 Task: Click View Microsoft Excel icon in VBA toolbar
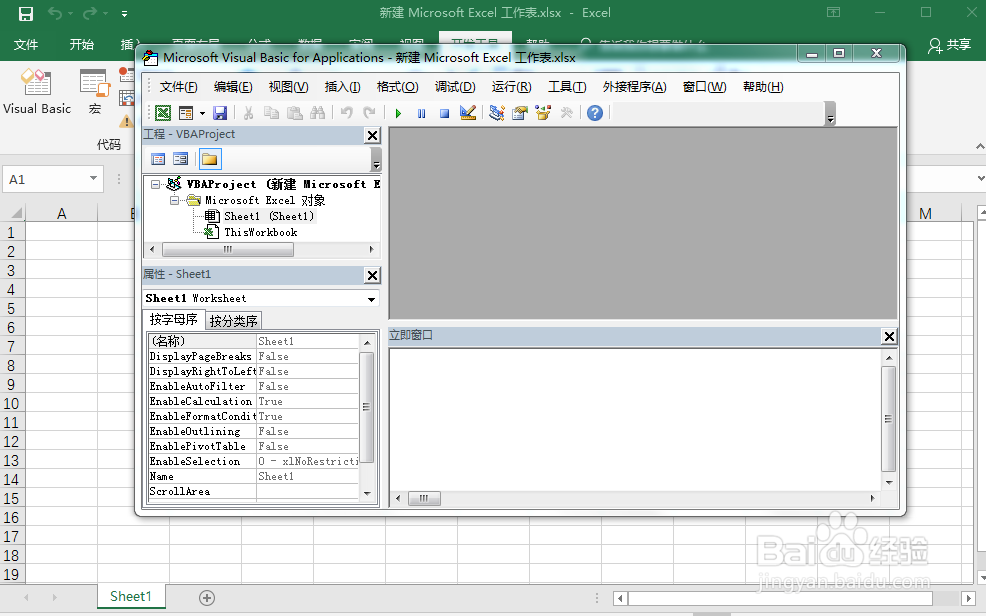(163, 113)
